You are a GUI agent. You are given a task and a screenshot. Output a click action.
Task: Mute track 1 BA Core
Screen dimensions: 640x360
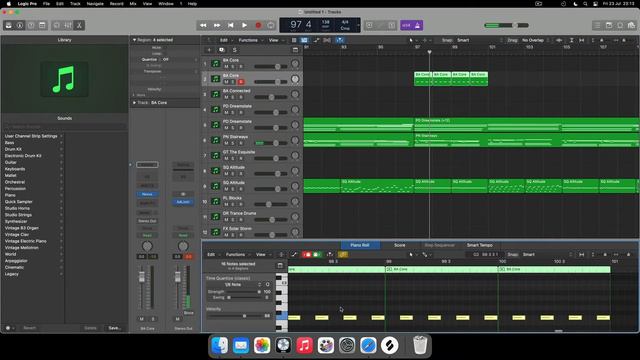click(x=226, y=67)
